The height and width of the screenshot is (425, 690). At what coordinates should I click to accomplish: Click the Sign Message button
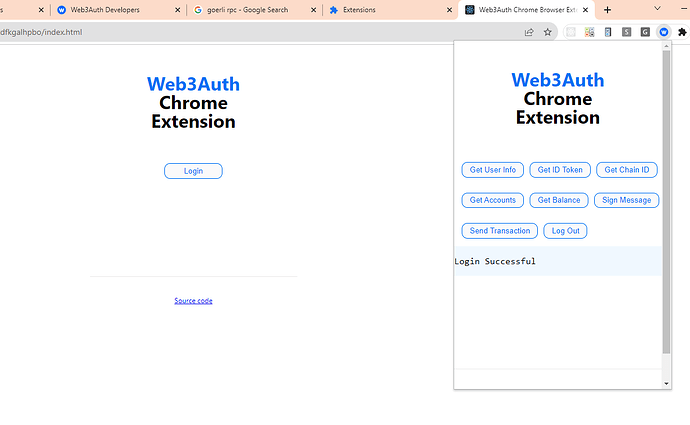pyautogui.click(x=626, y=200)
